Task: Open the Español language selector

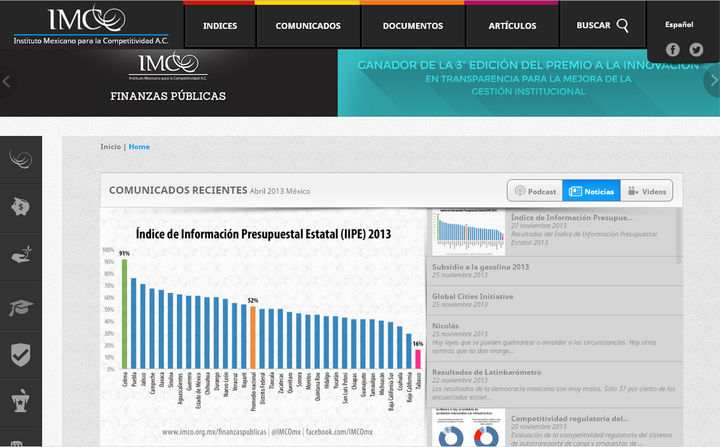Action: click(678, 24)
